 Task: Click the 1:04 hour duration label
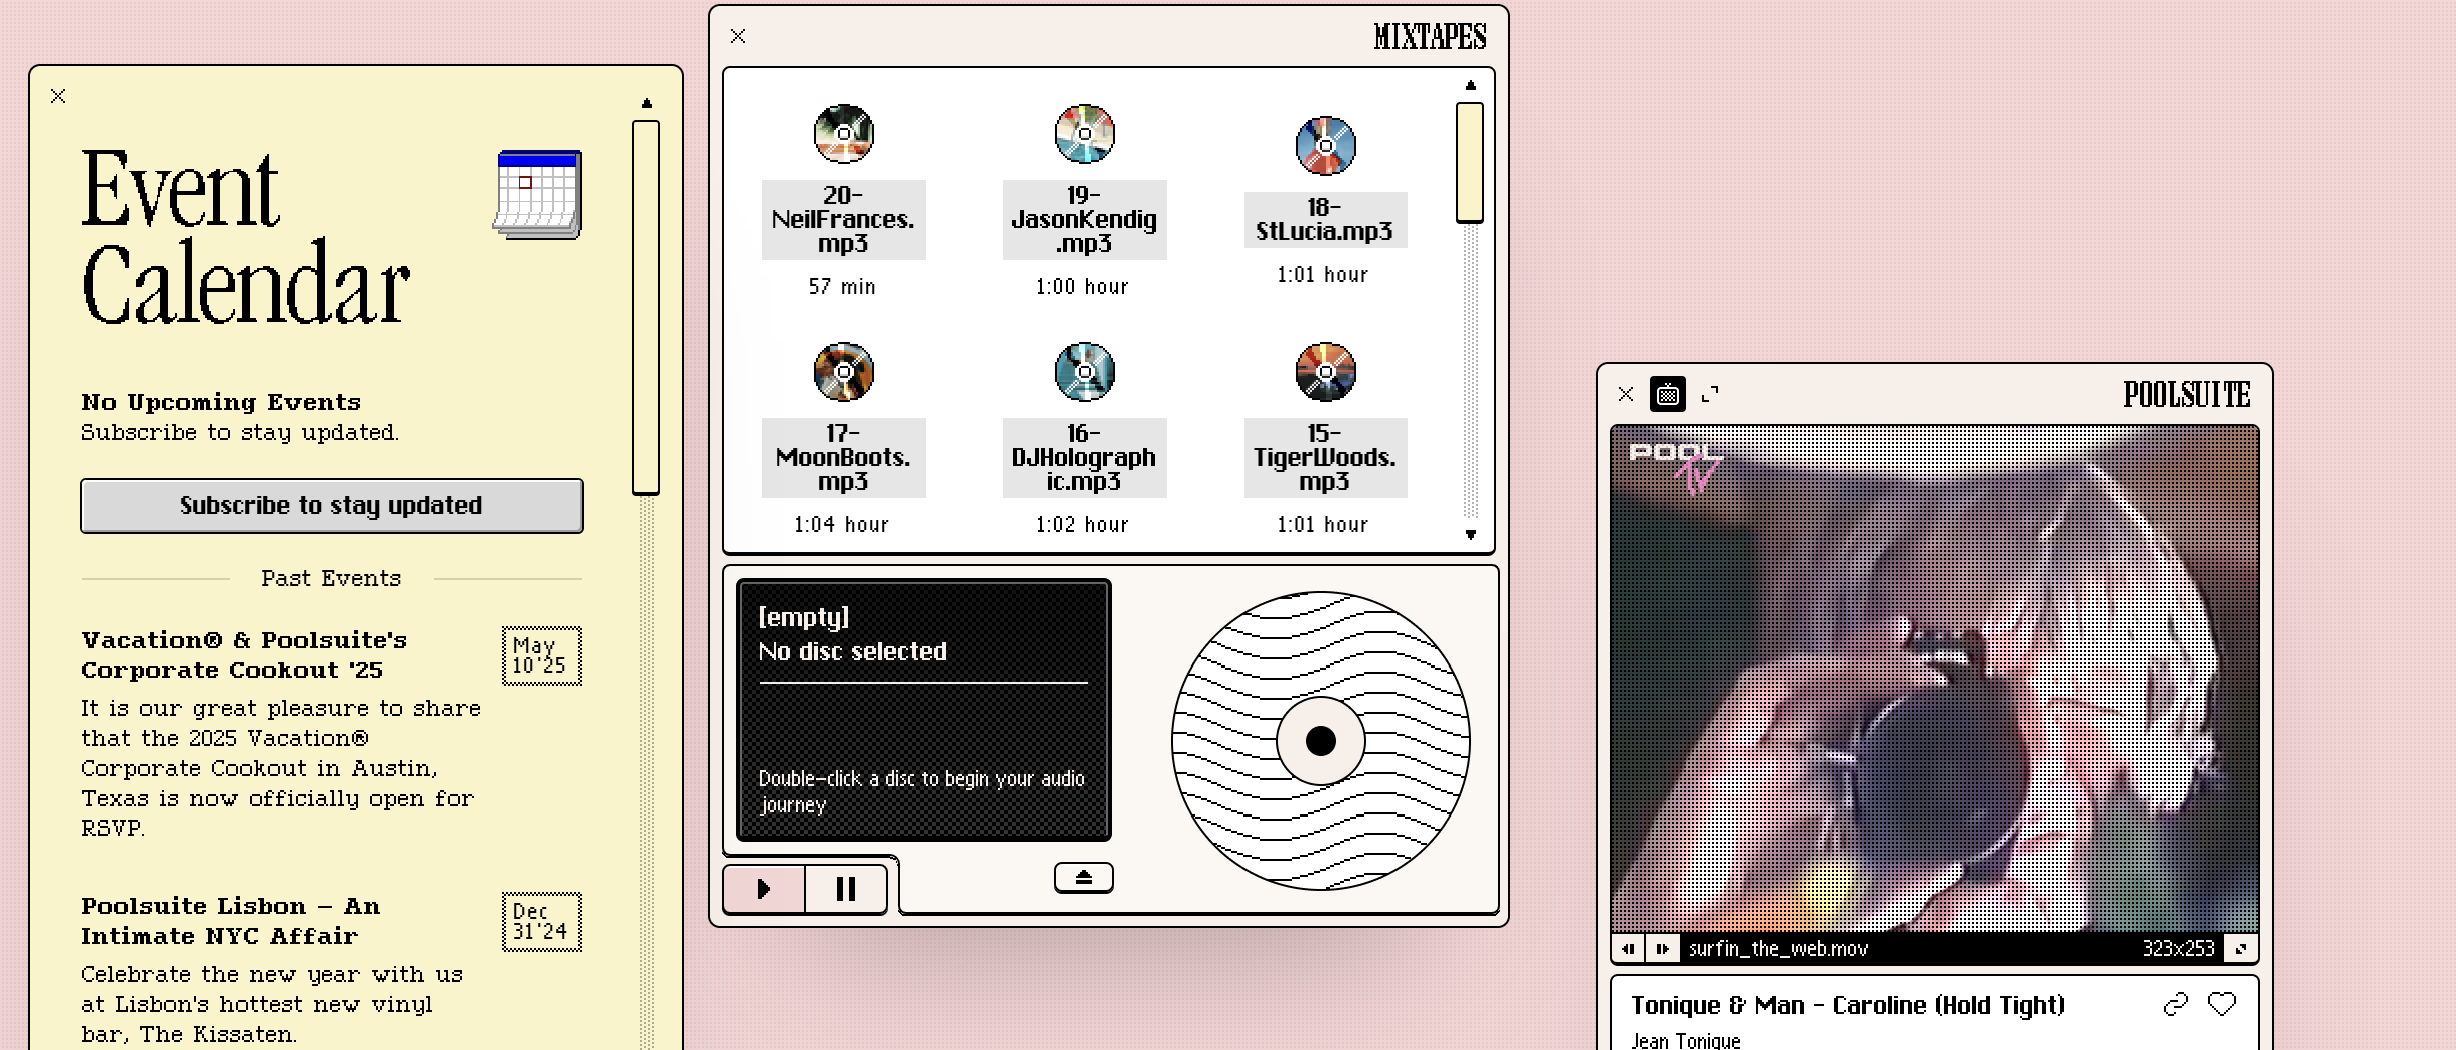(x=841, y=525)
